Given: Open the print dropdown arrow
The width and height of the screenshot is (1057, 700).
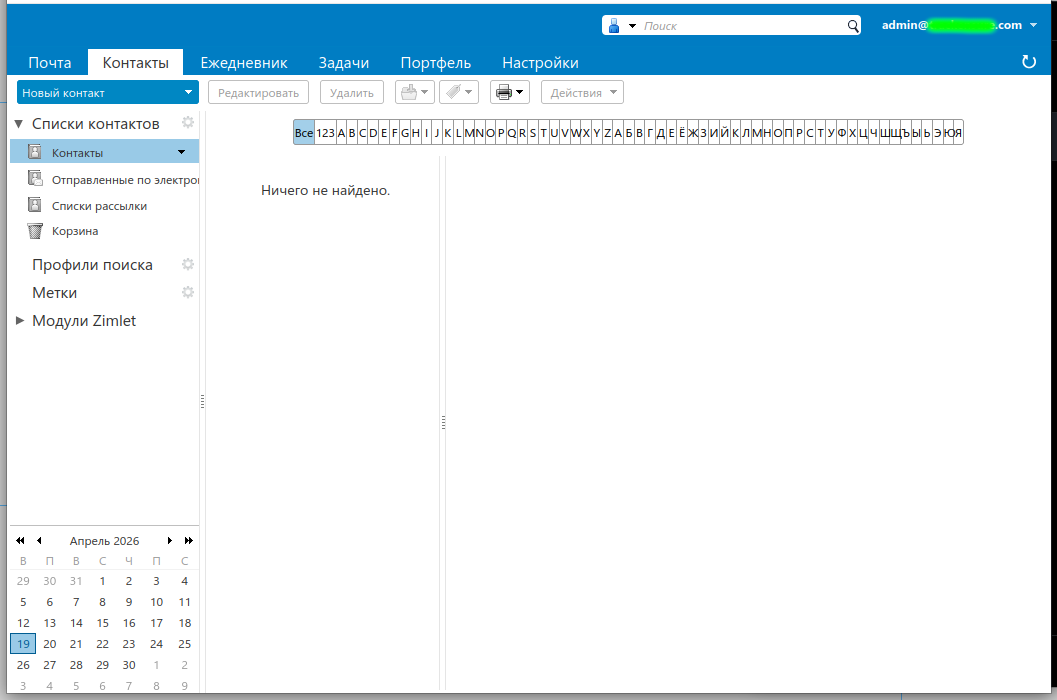Looking at the screenshot, I should point(520,92).
